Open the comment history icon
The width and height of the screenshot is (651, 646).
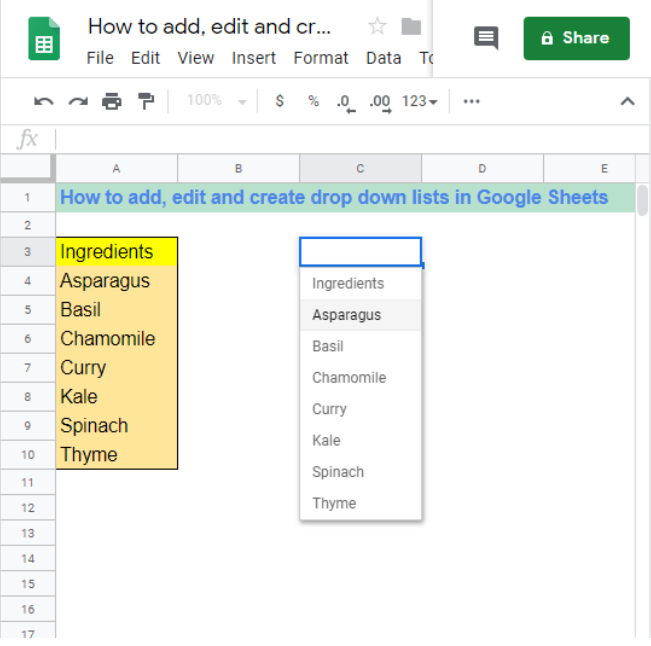[486, 38]
